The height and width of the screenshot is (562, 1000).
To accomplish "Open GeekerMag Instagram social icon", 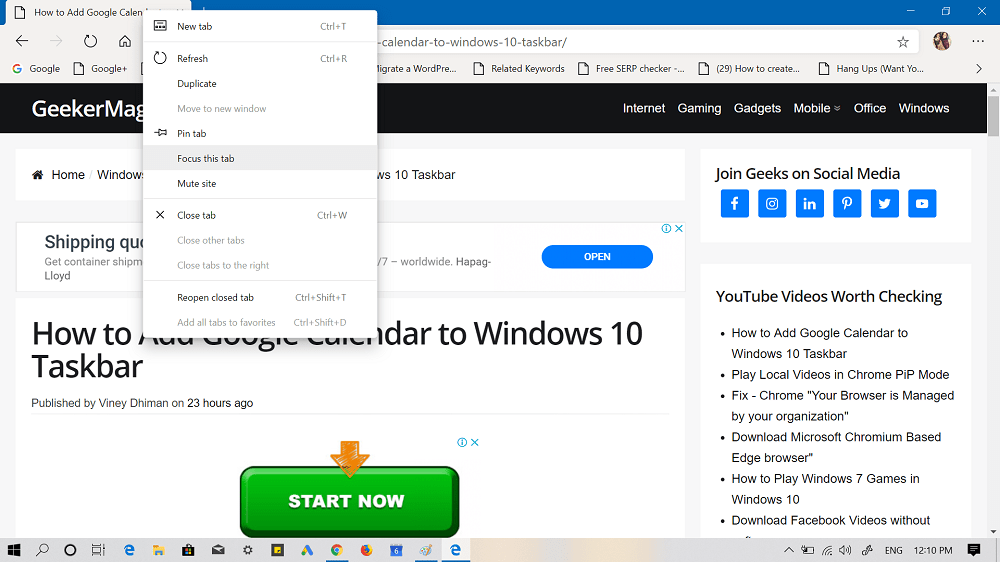I will [x=772, y=203].
